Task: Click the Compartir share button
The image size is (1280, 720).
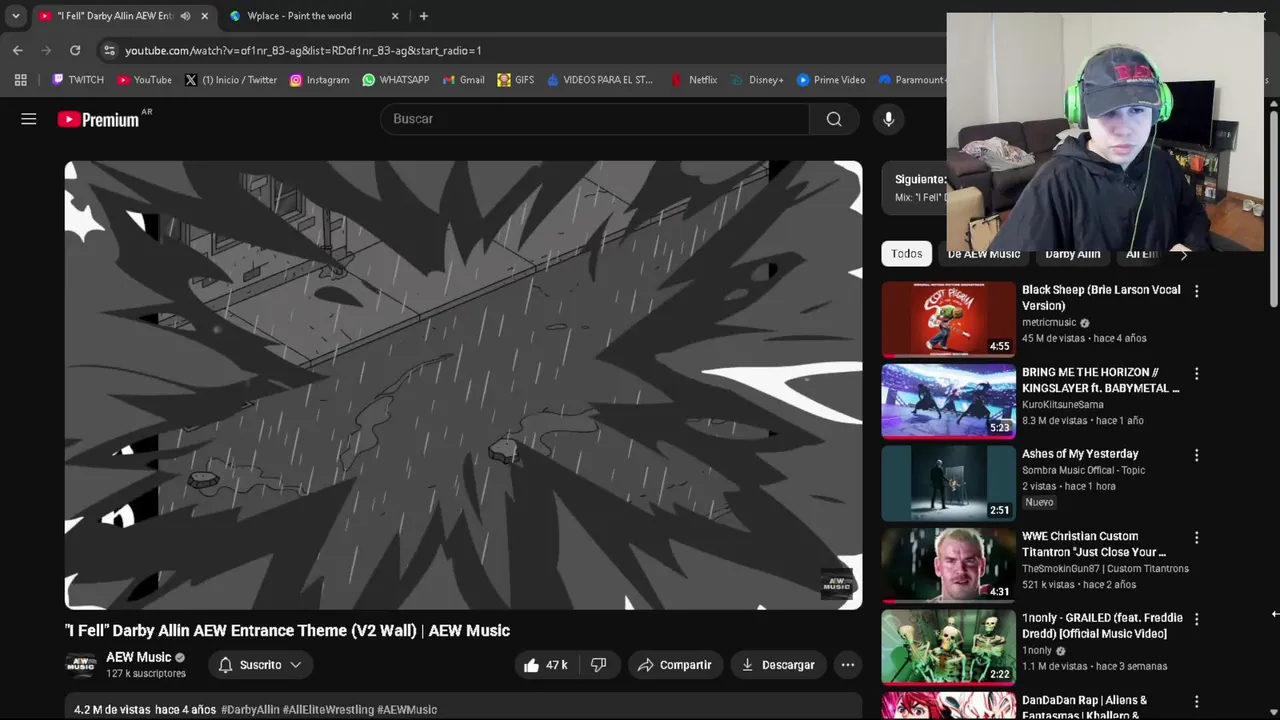Action: 675,665
